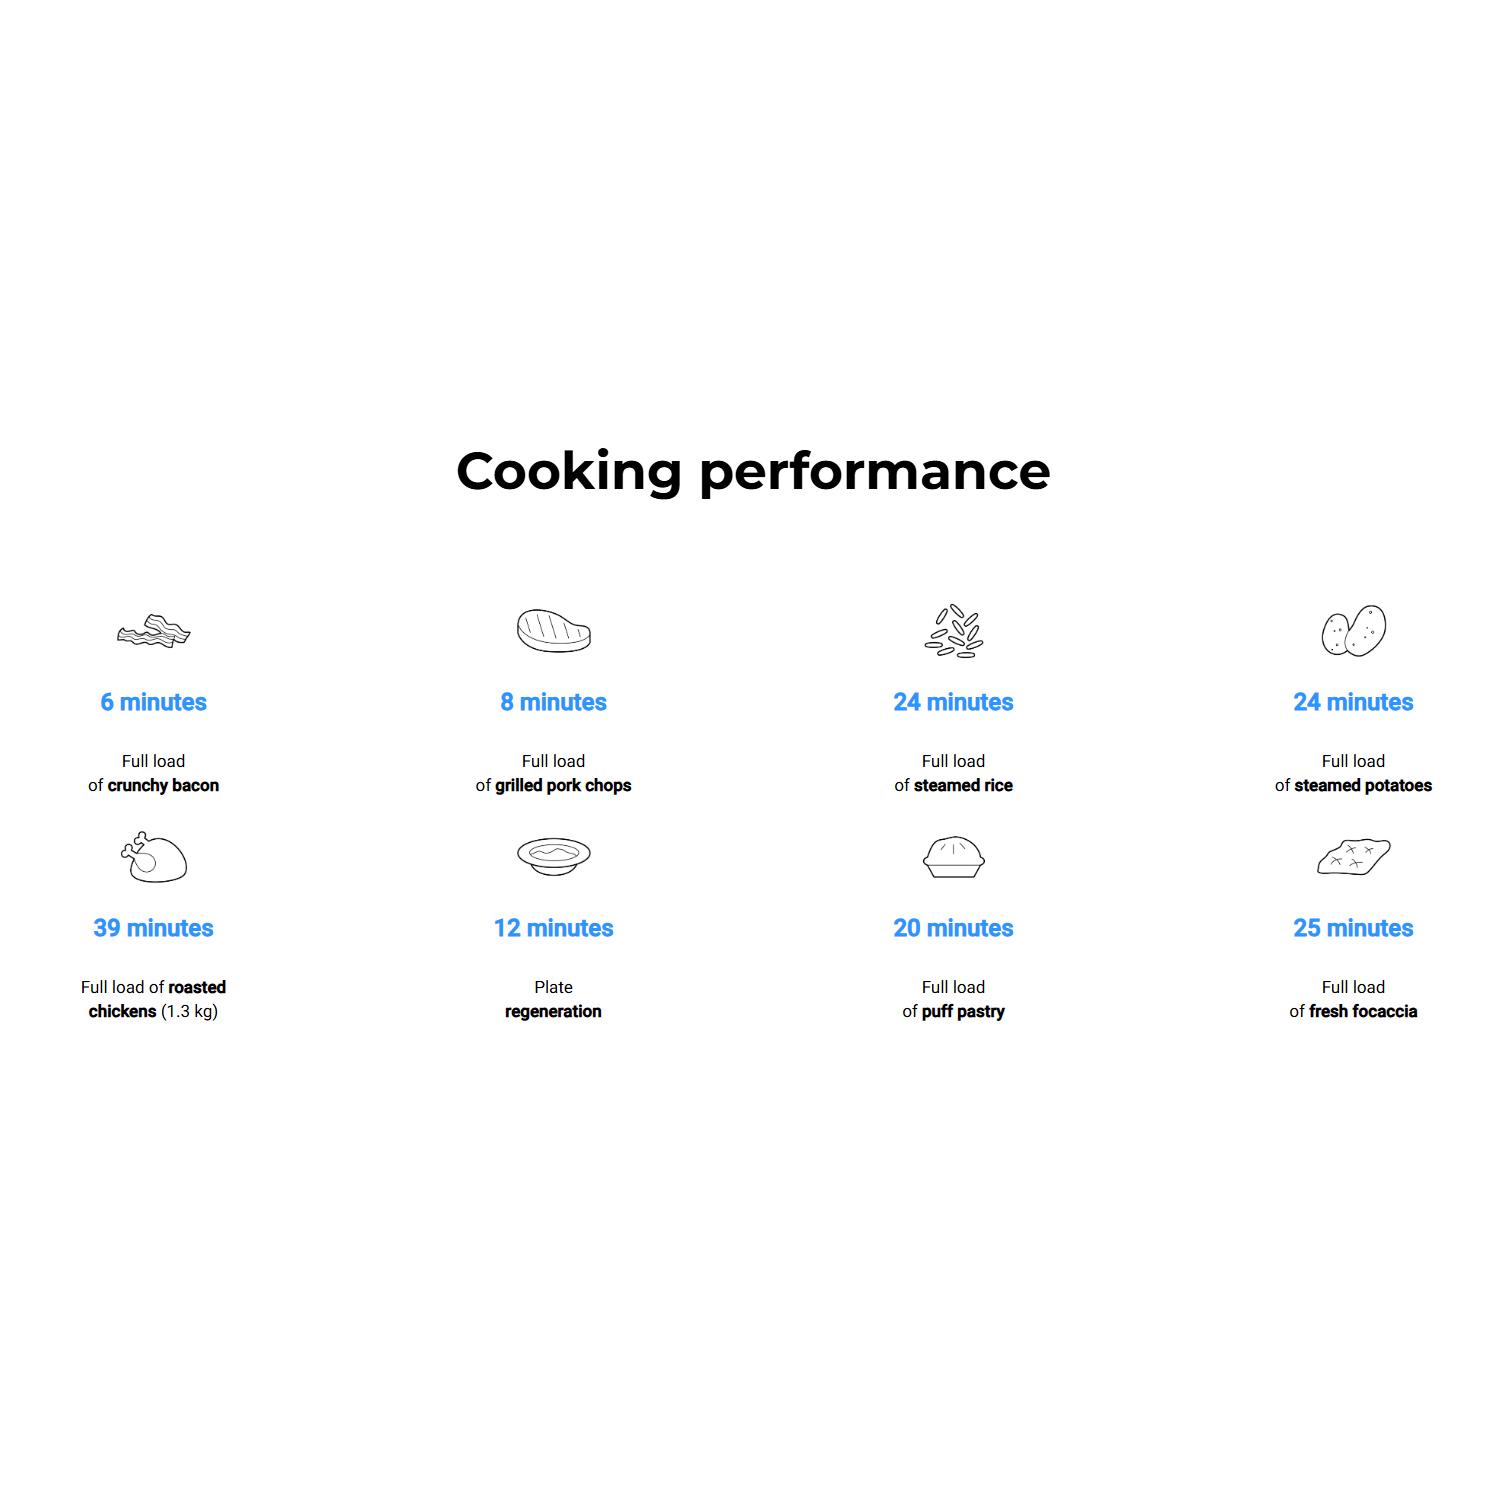Screen dimensions: 1511x1511
Task: Click 'fresh focaccia' description text
Action: point(1362,1012)
